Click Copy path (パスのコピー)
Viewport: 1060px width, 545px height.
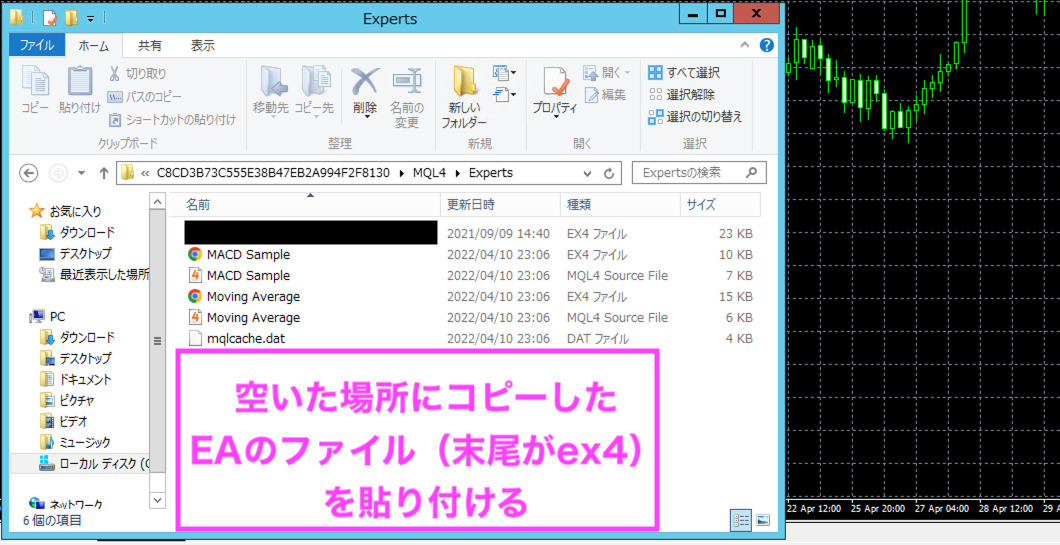[x=145, y=97]
